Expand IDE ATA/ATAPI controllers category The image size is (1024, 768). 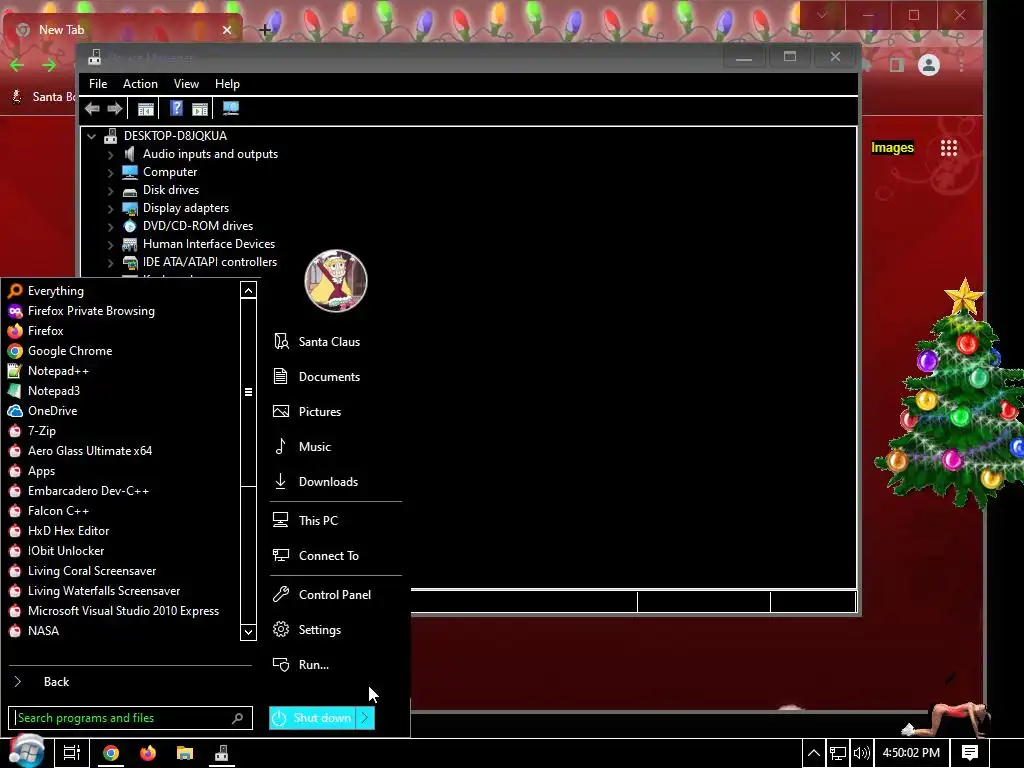tap(110, 263)
